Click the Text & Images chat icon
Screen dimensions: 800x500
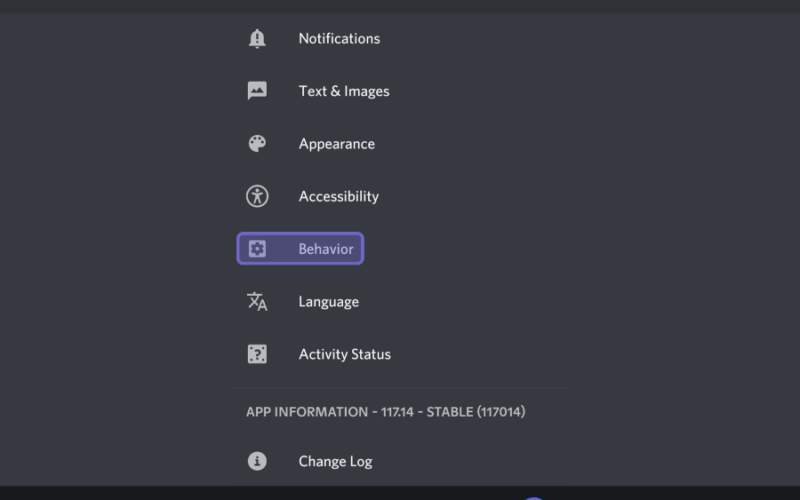257,91
